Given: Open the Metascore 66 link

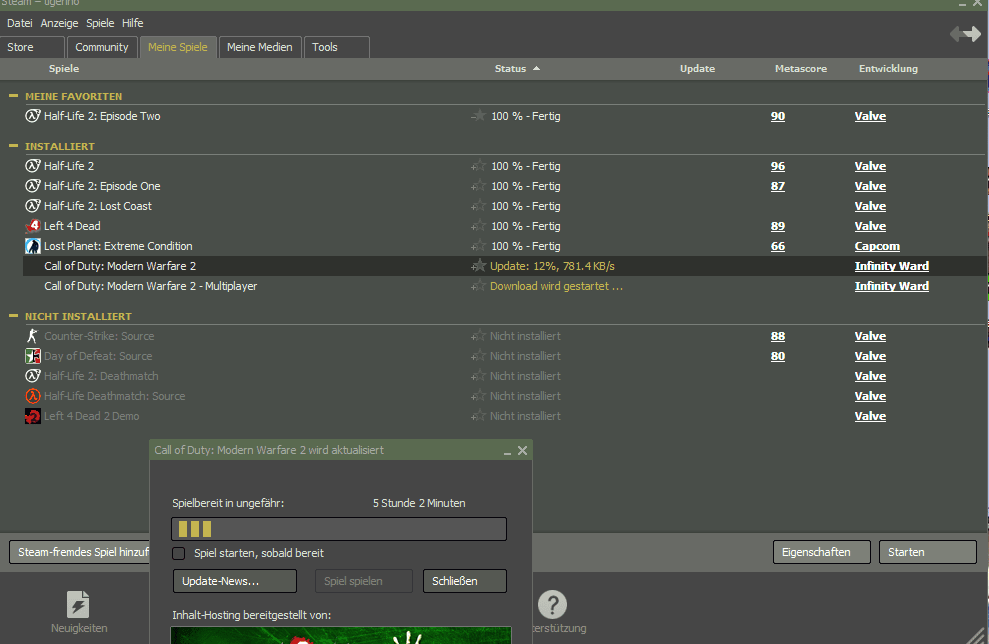Looking at the screenshot, I should click(x=778, y=246).
